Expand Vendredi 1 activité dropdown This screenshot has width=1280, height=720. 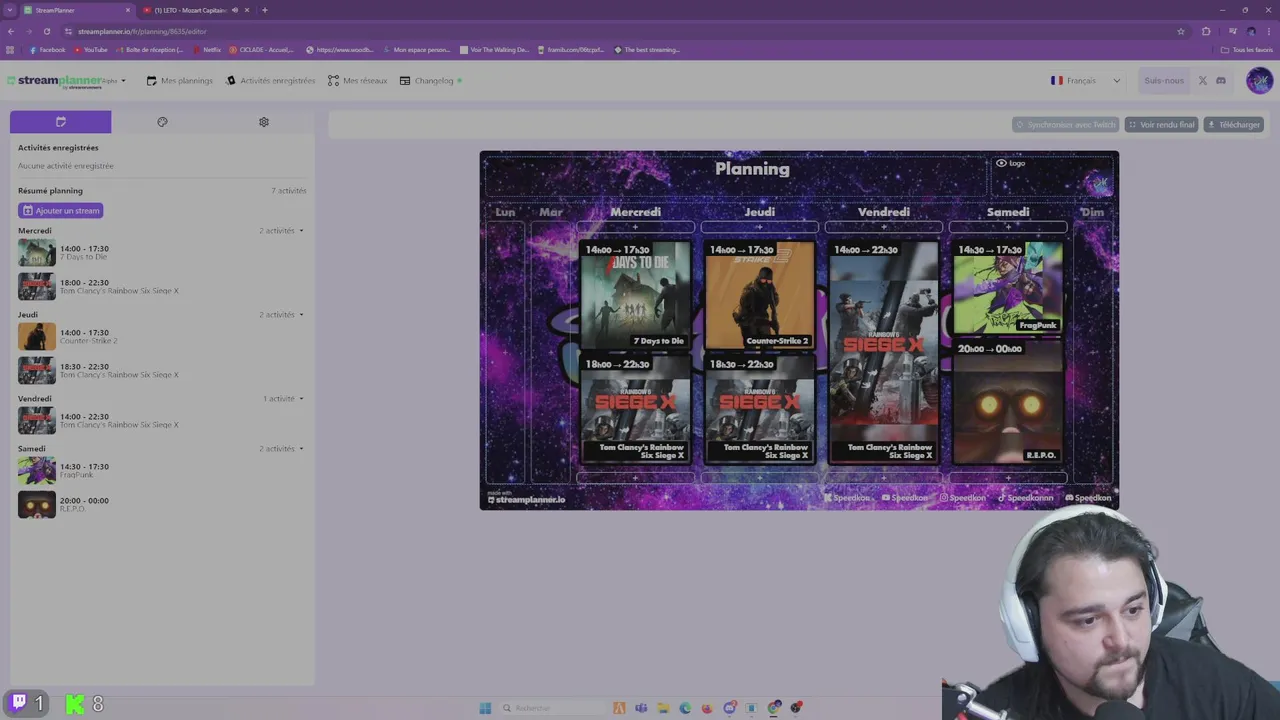[283, 399]
